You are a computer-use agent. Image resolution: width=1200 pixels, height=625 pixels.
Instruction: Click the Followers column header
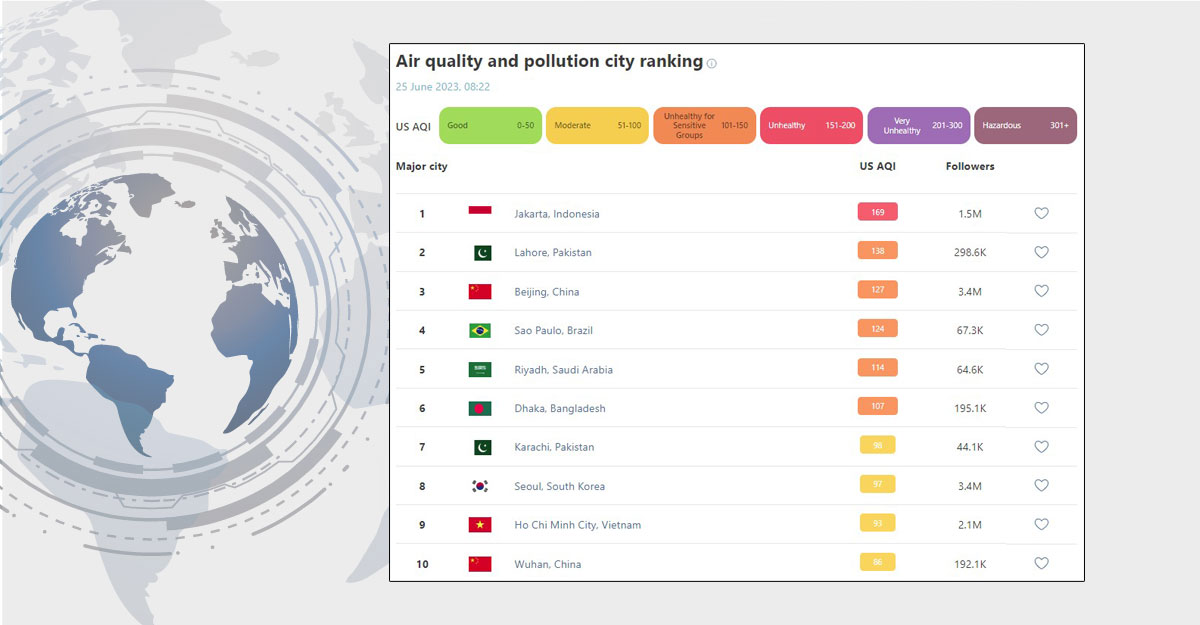click(970, 166)
